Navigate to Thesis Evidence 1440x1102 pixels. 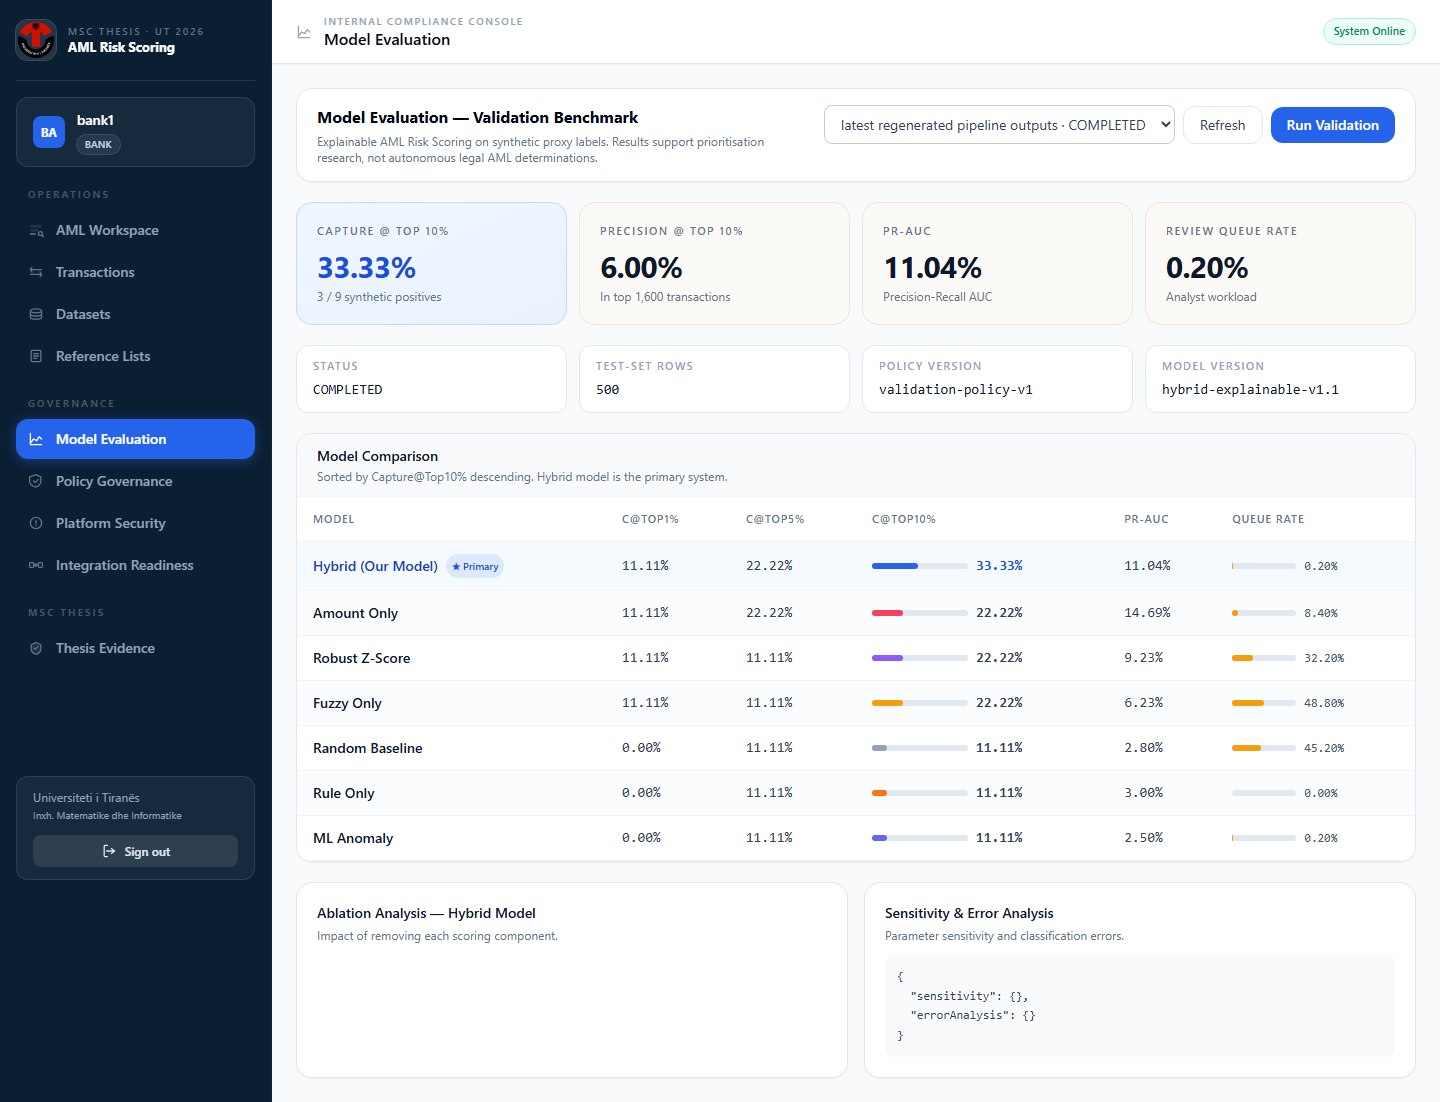(135, 648)
